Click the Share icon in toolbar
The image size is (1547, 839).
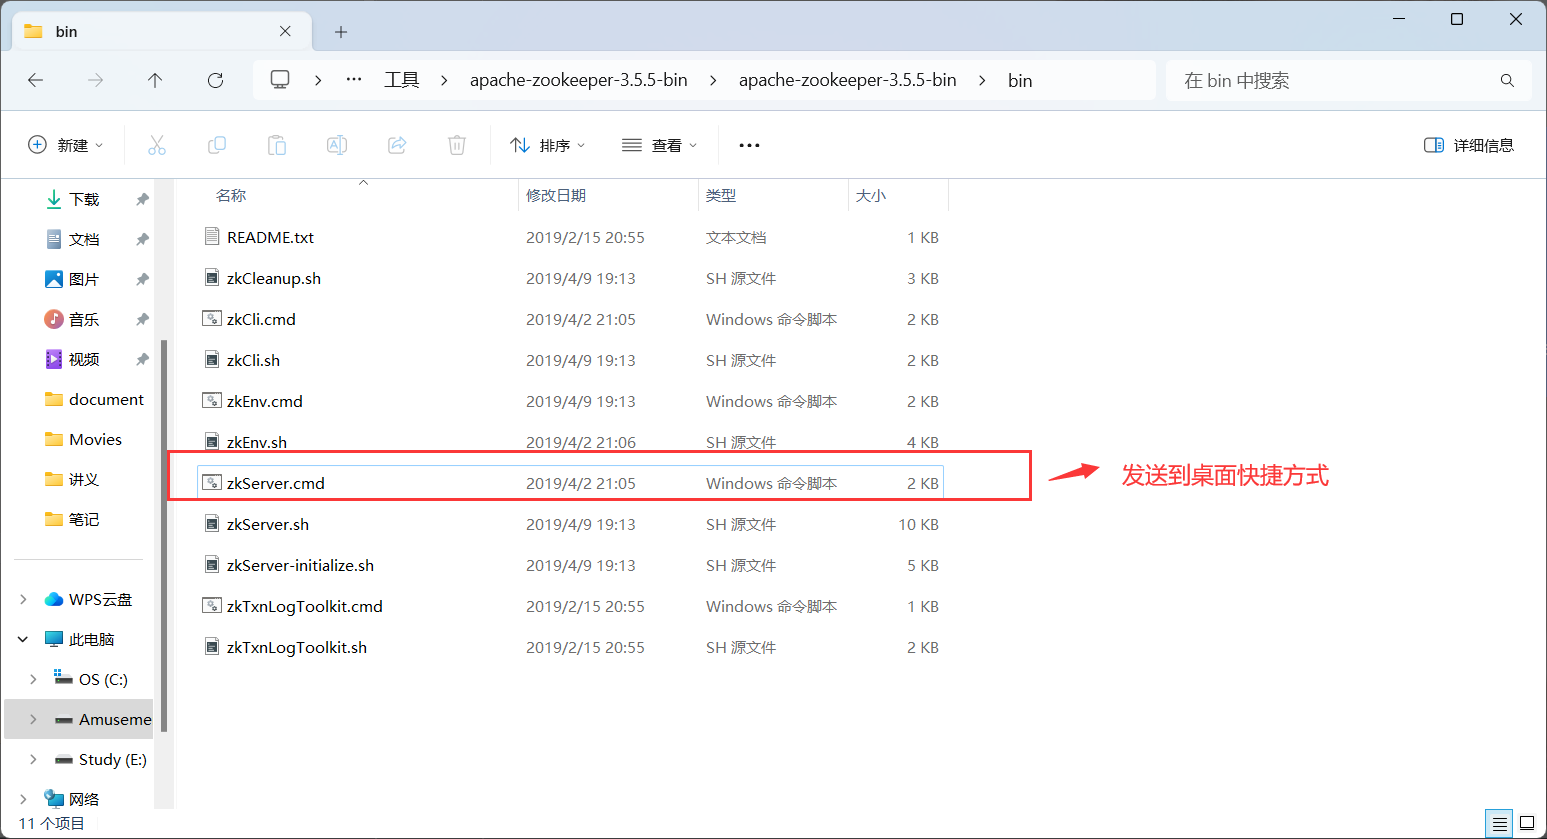(x=397, y=145)
